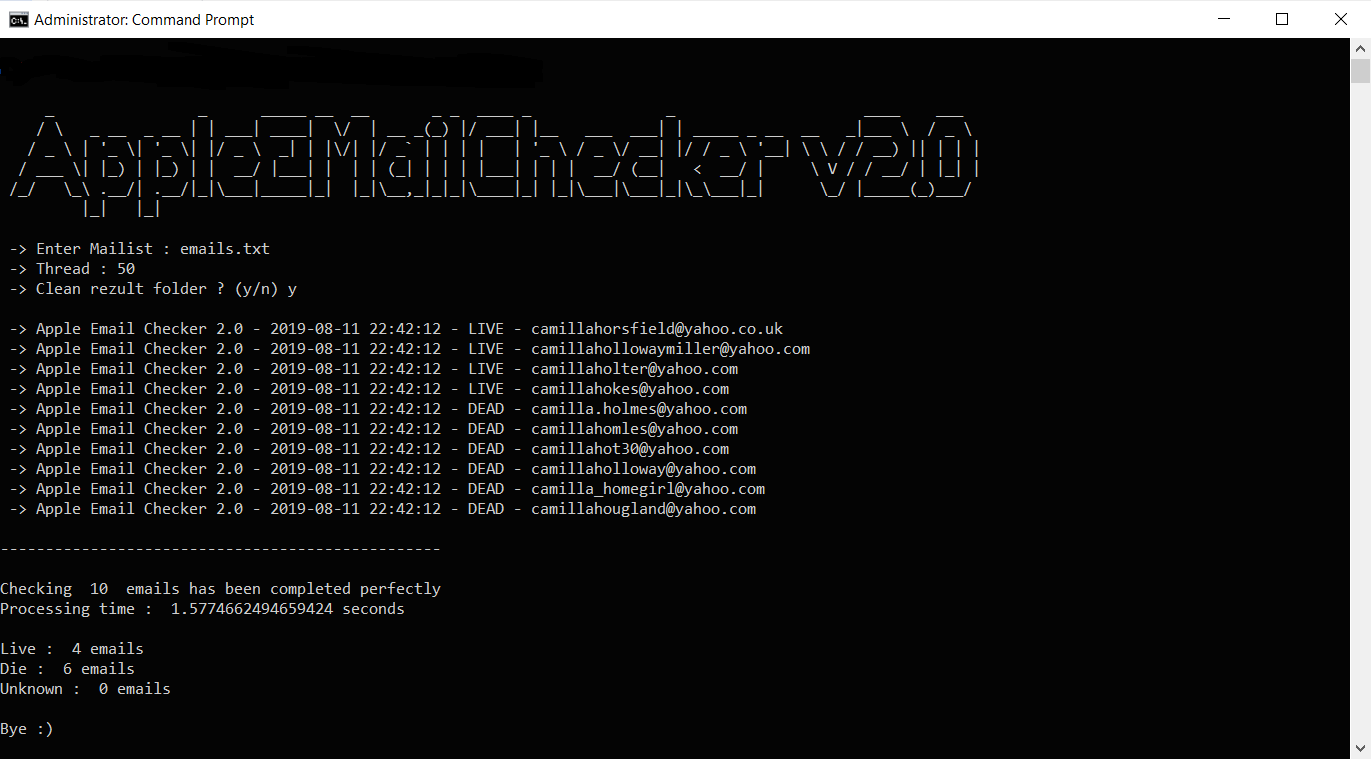Click the Thread : 50 line
1371x759 pixels.
tap(72, 269)
